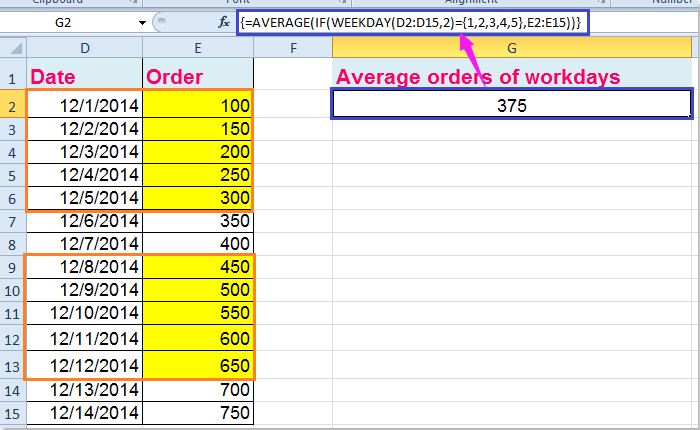The height and width of the screenshot is (430, 700).
Task: Click the Date header cell
Action: pyautogui.click(x=84, y=77)
